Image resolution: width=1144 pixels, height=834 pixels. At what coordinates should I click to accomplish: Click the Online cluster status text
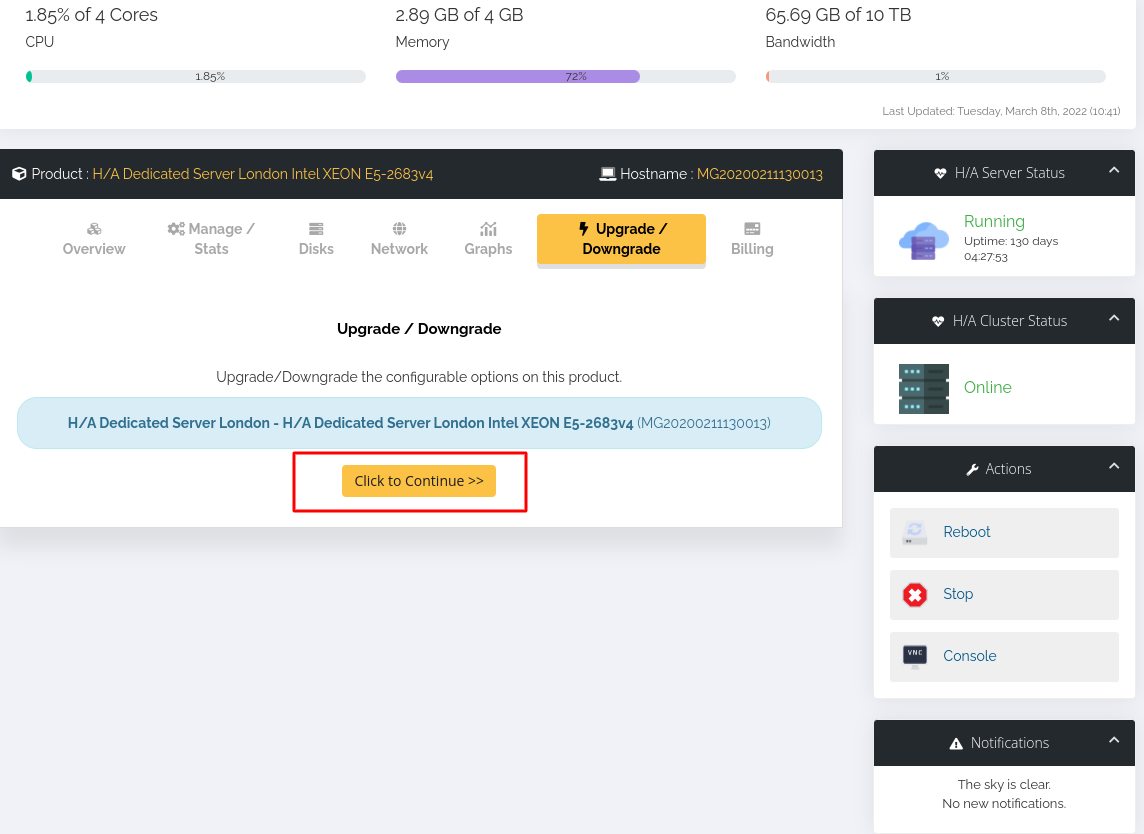987,387
